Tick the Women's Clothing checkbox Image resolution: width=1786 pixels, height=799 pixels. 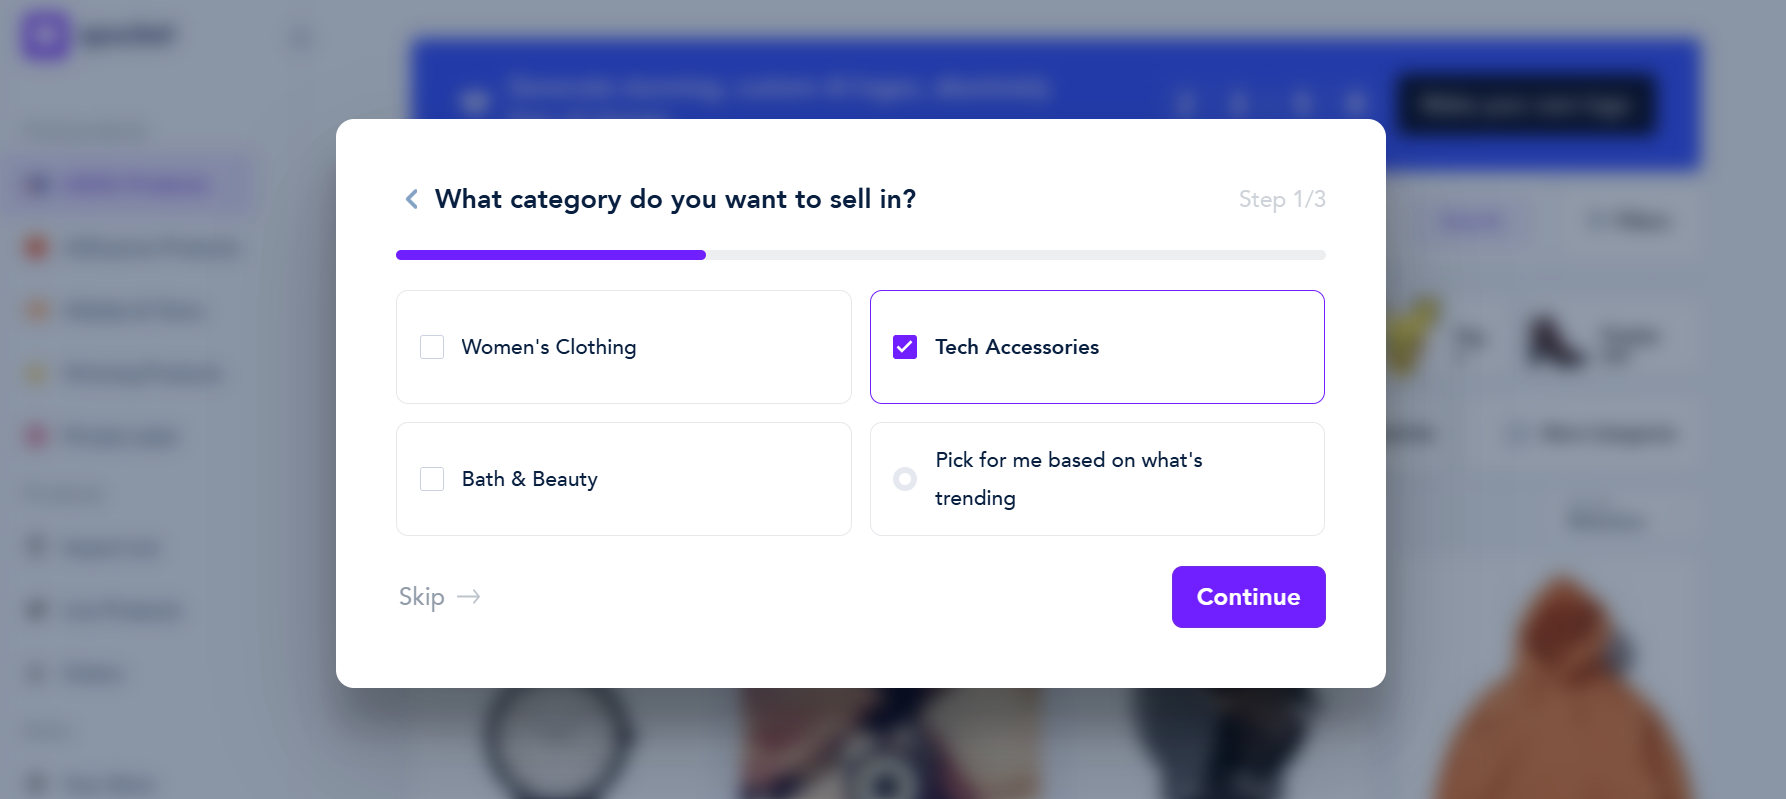pos(432,347)
